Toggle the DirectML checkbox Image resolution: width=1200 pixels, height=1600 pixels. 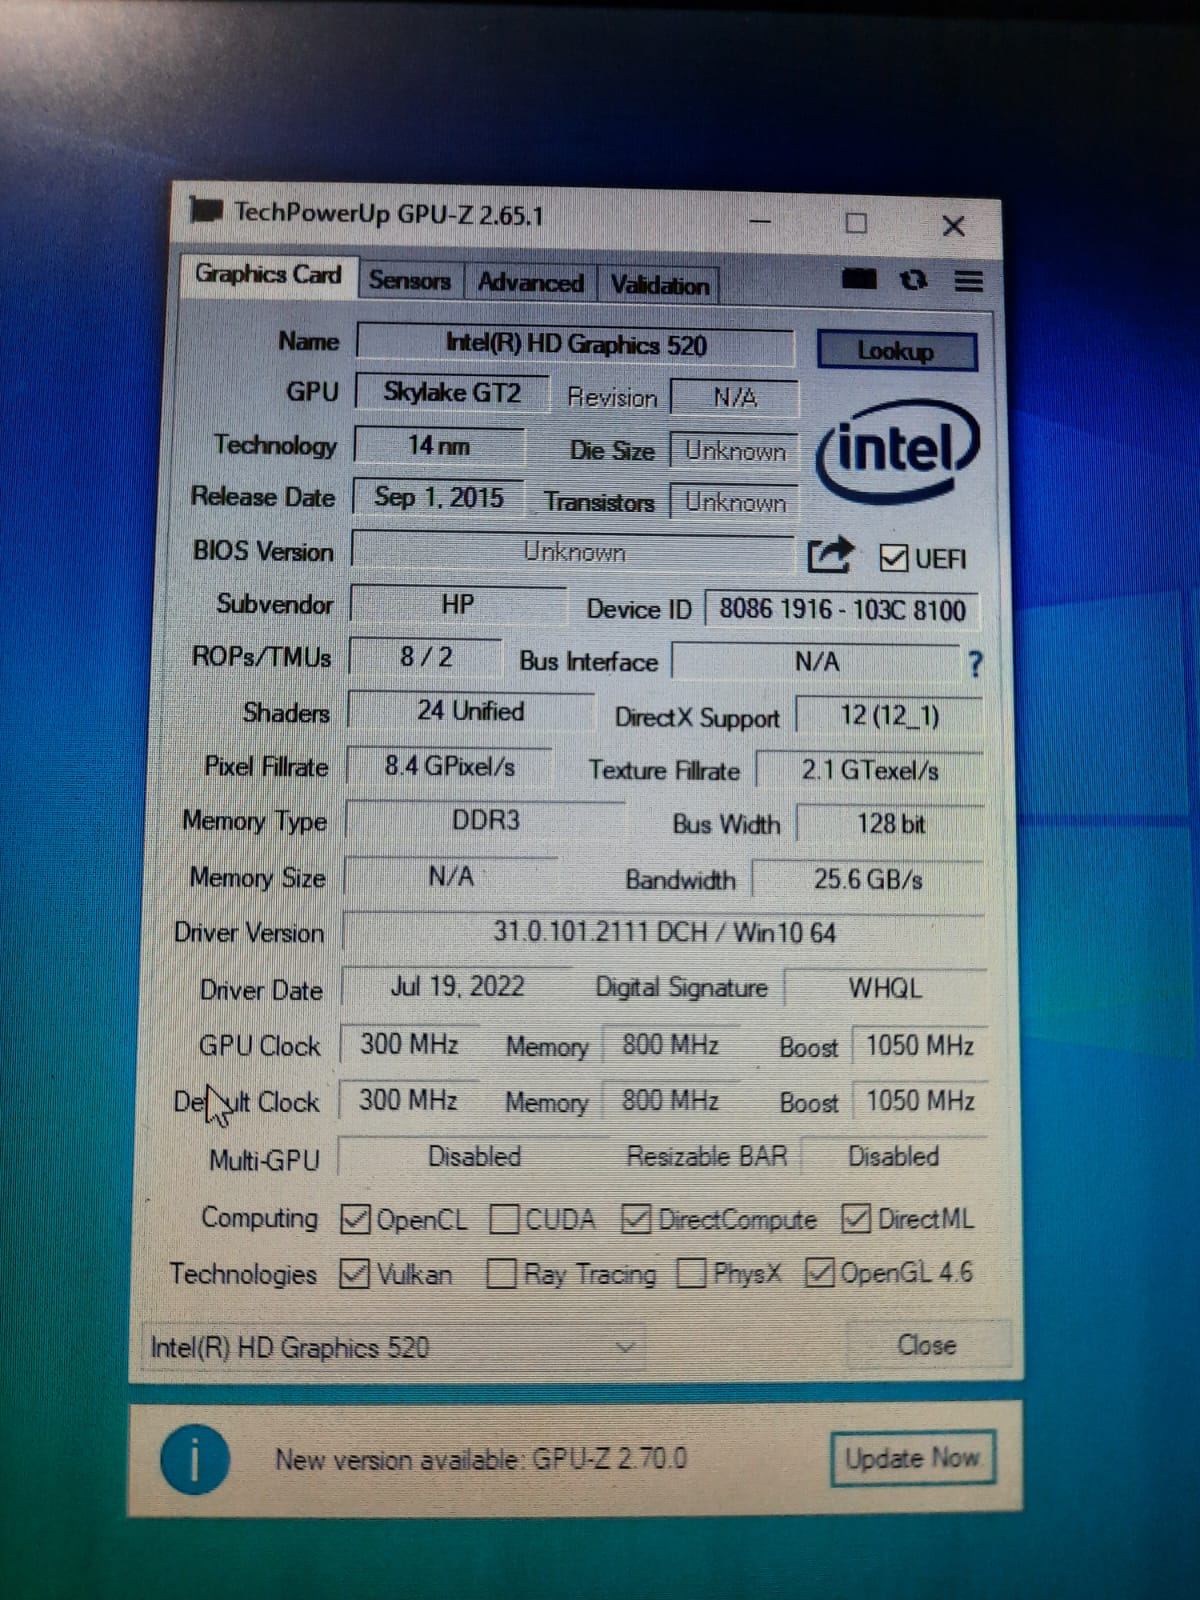click(856, 1218)
